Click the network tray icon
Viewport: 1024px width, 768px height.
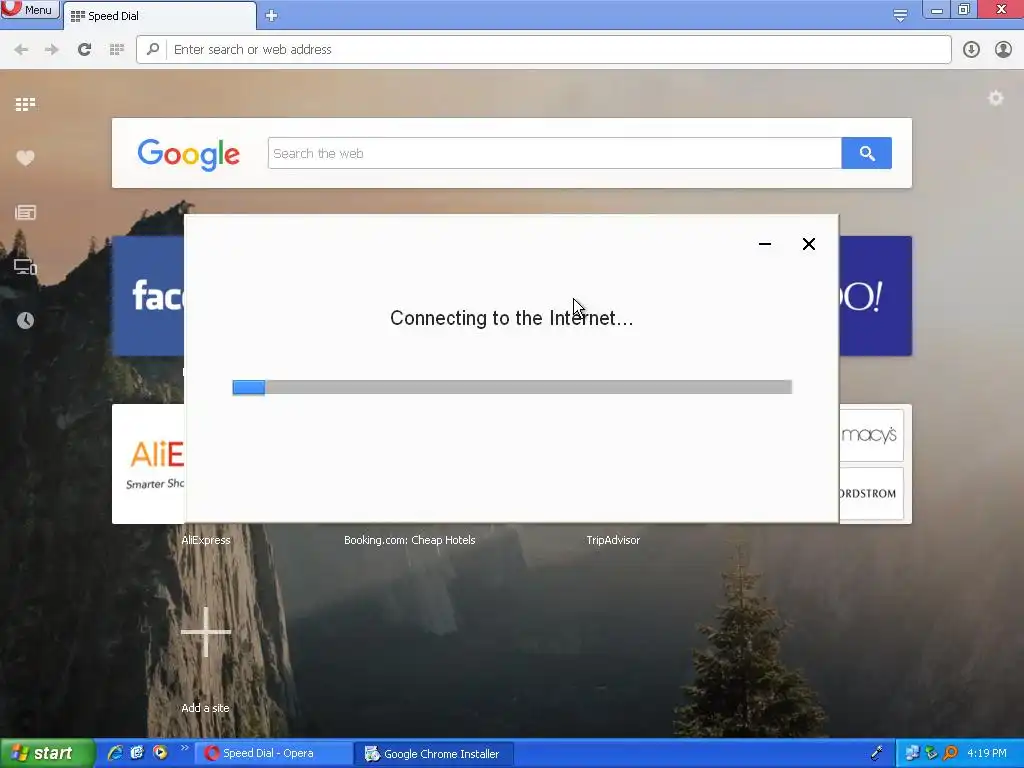[x=912, y=754]
